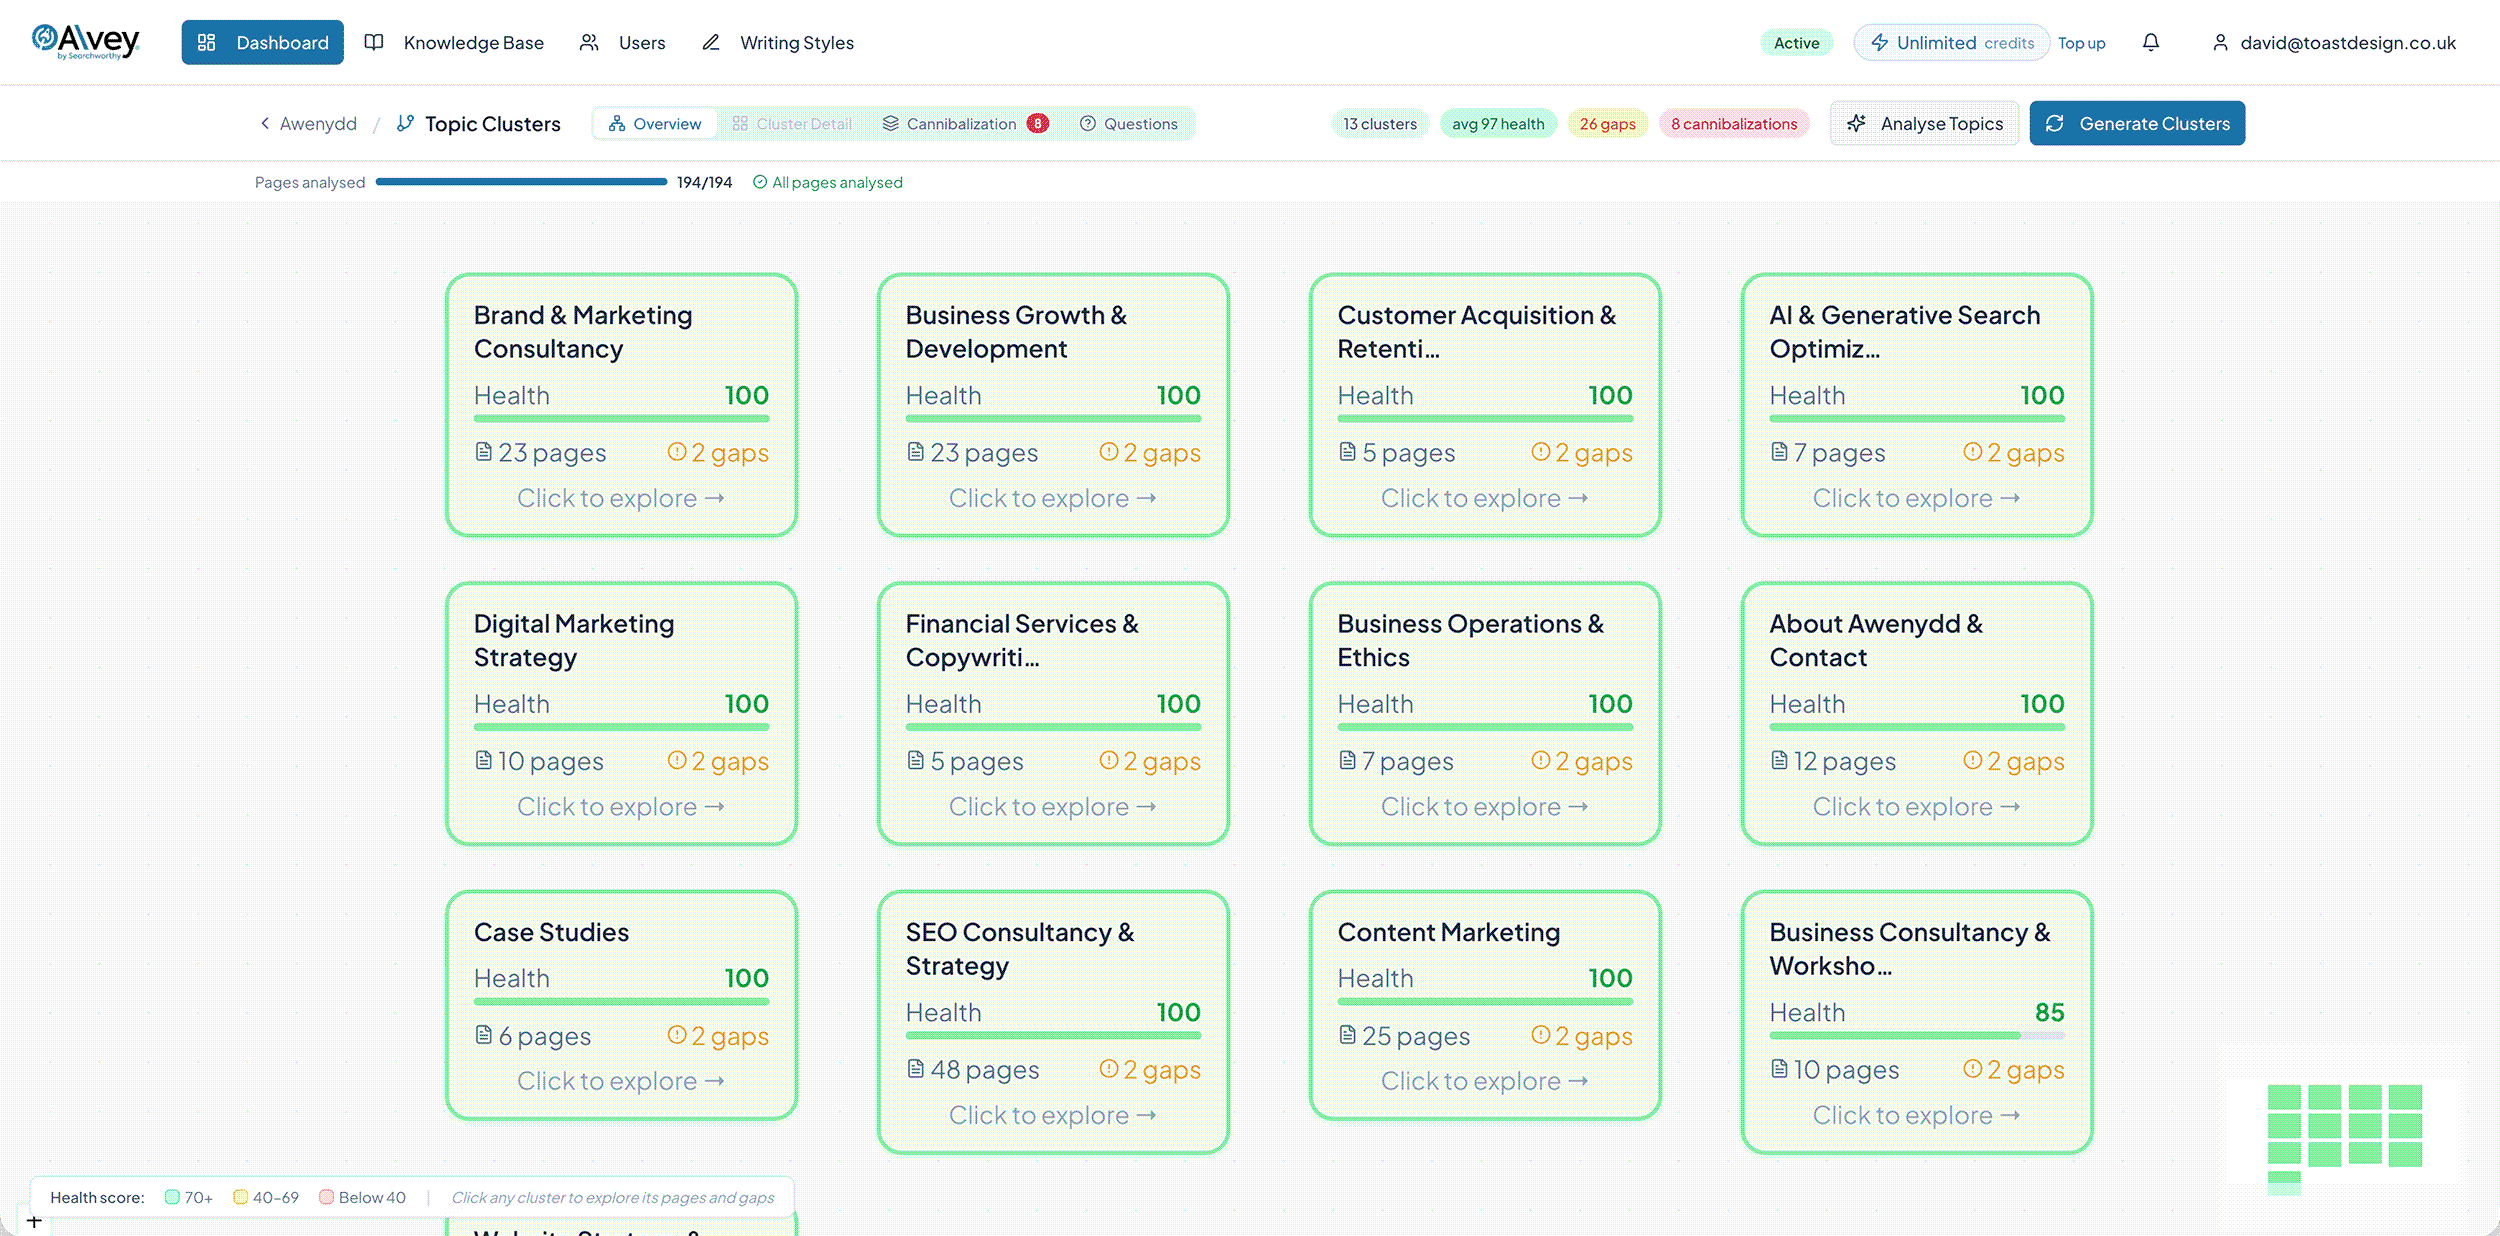The width and height of the screenshot is (2500, 1236).
Task: Click the lightning bolt credits icon
Action: (x=1880, y=42)
